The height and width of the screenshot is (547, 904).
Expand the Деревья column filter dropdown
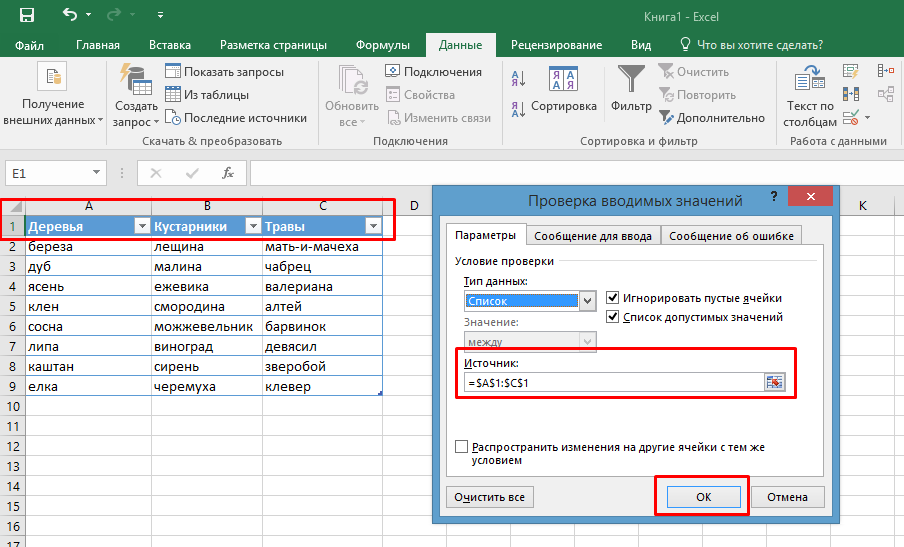tap(141, 226)
